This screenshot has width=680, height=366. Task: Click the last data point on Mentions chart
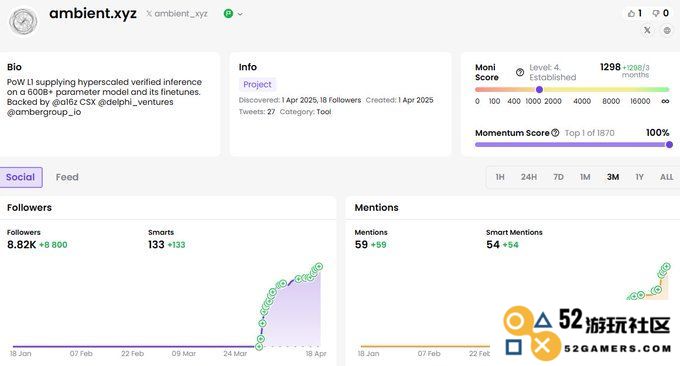pos(666,267)
